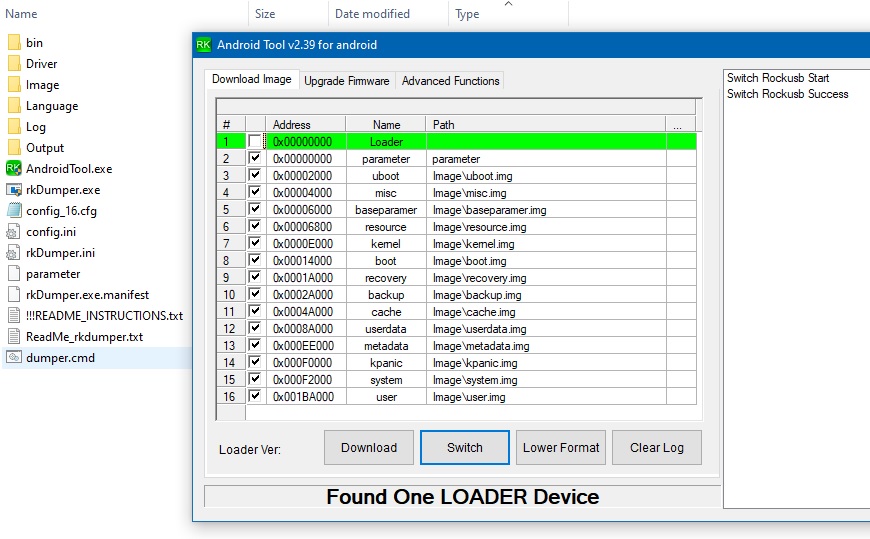Select the Language folder icon
Image resolution: width=870 pixels, height=539 pixels.
click(14, 106)
